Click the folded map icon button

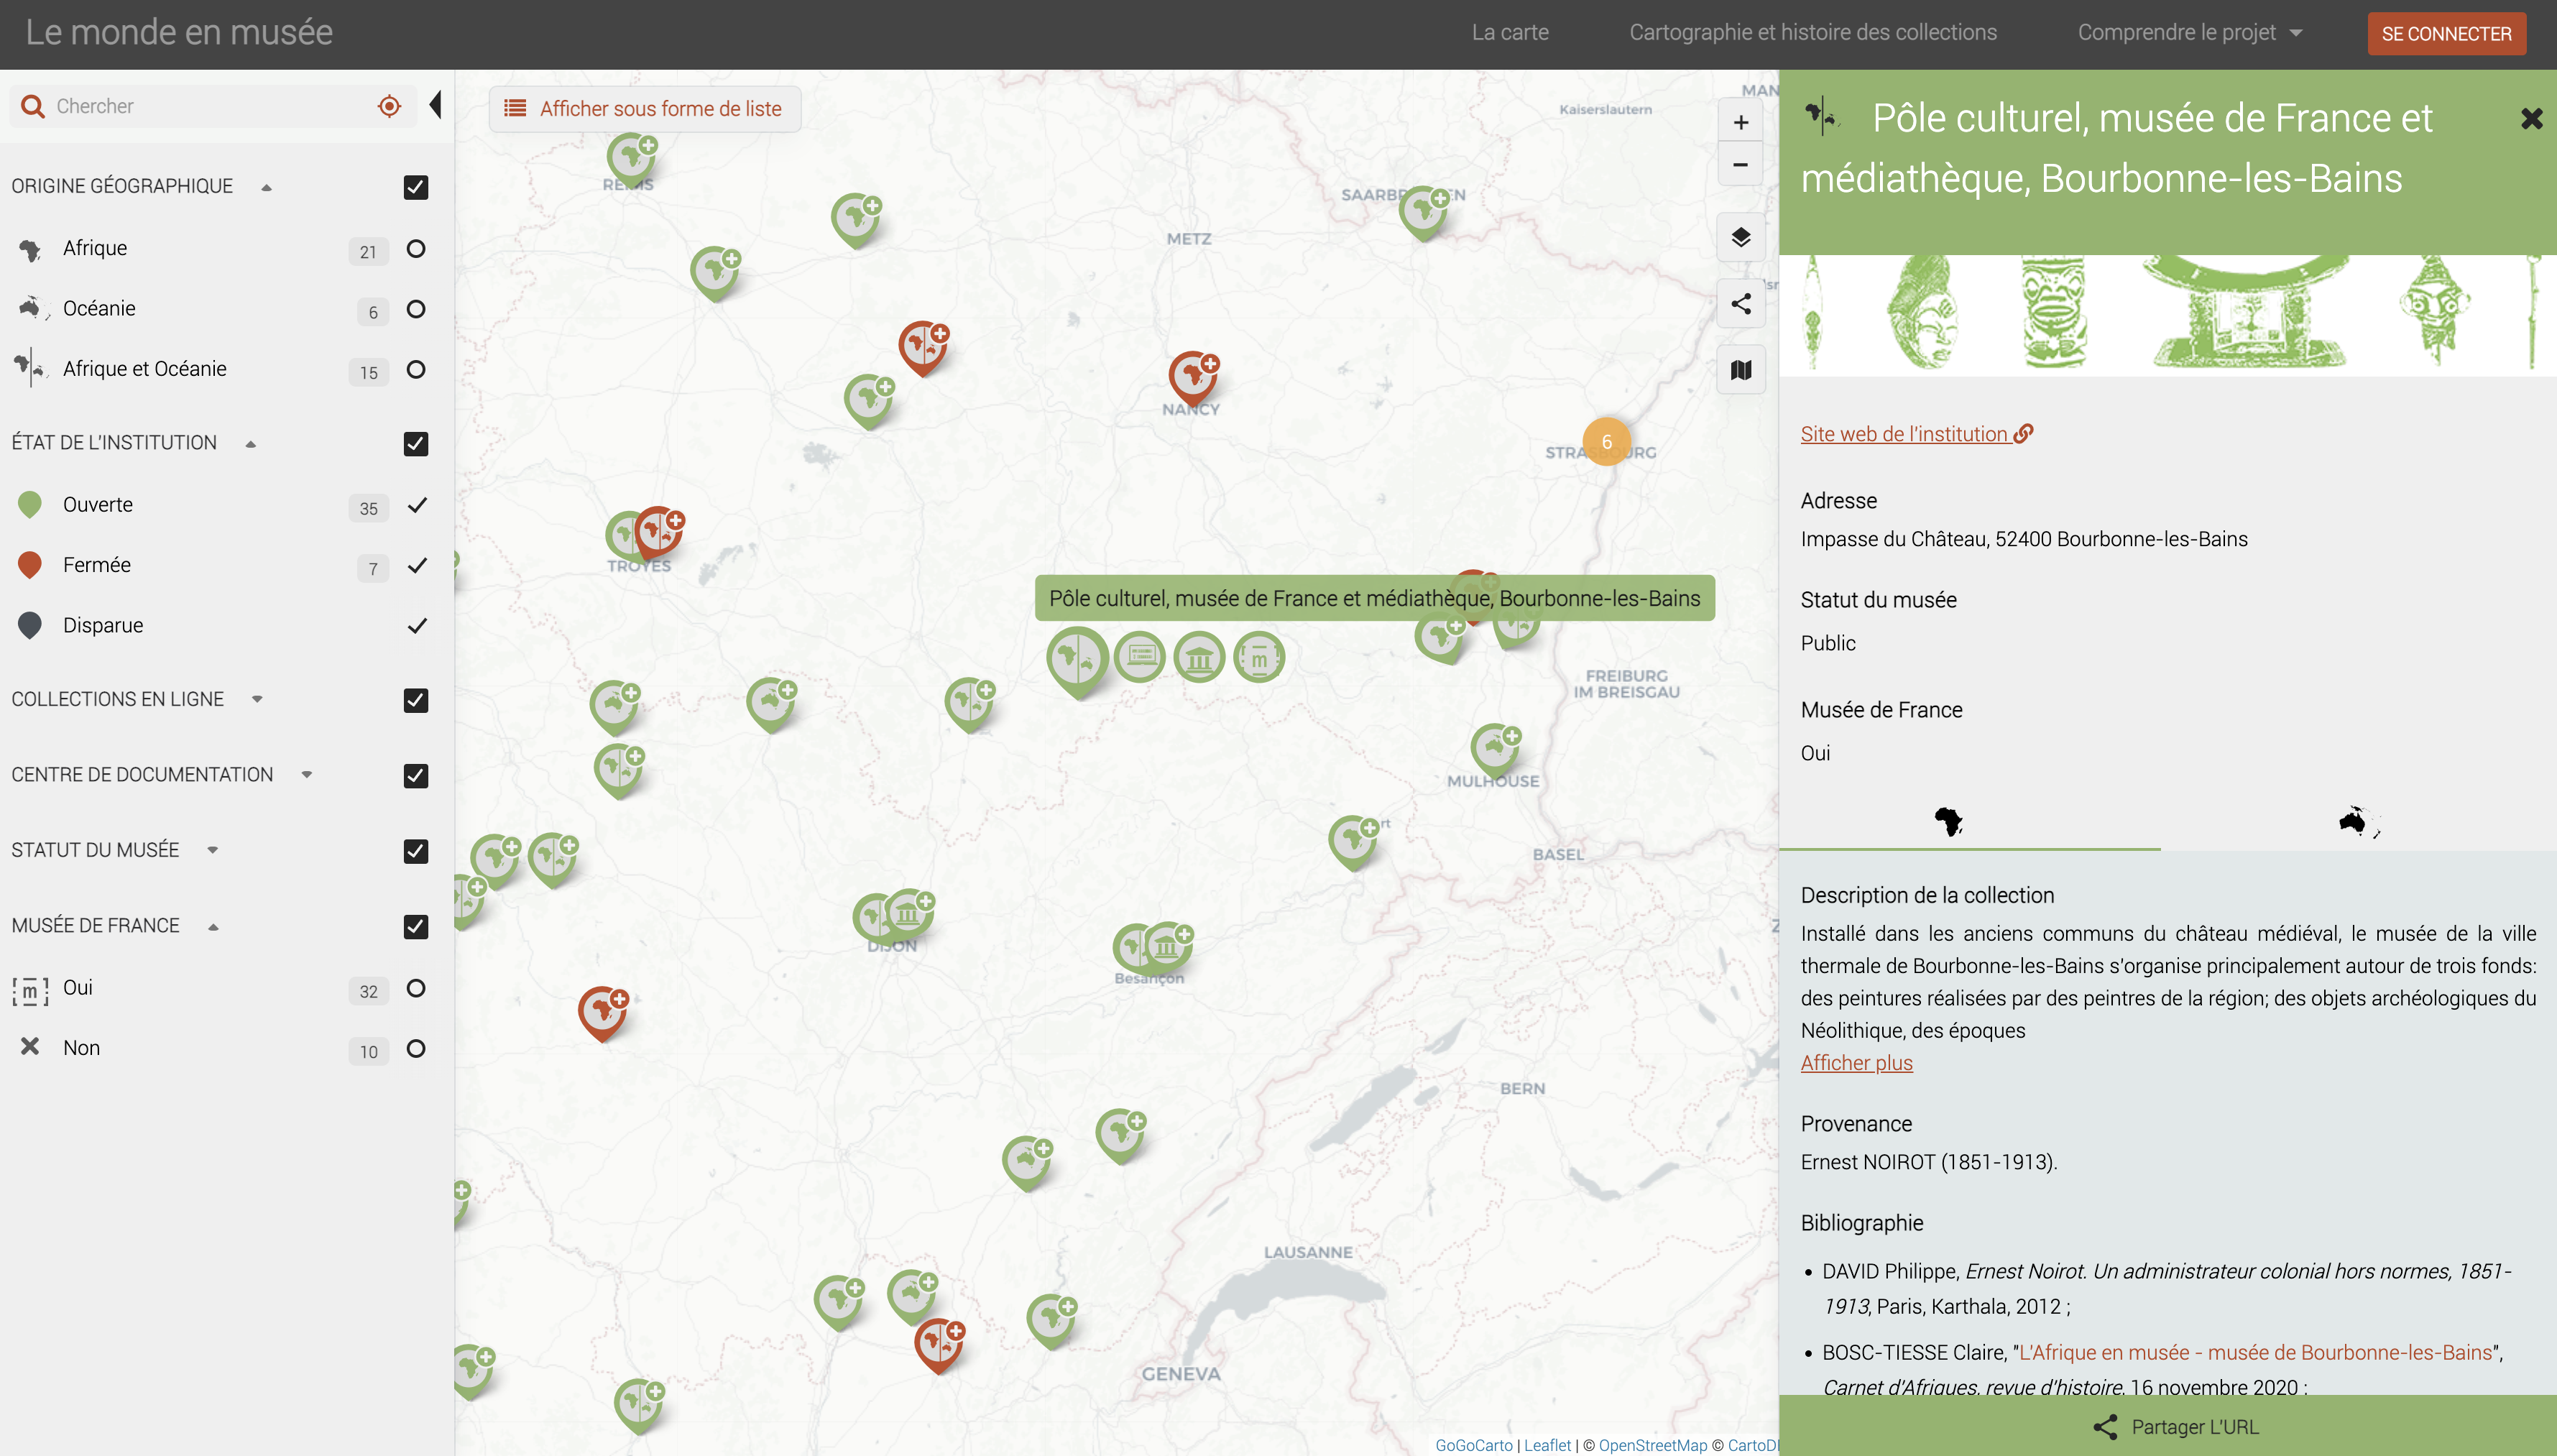tap(1740, 370)
